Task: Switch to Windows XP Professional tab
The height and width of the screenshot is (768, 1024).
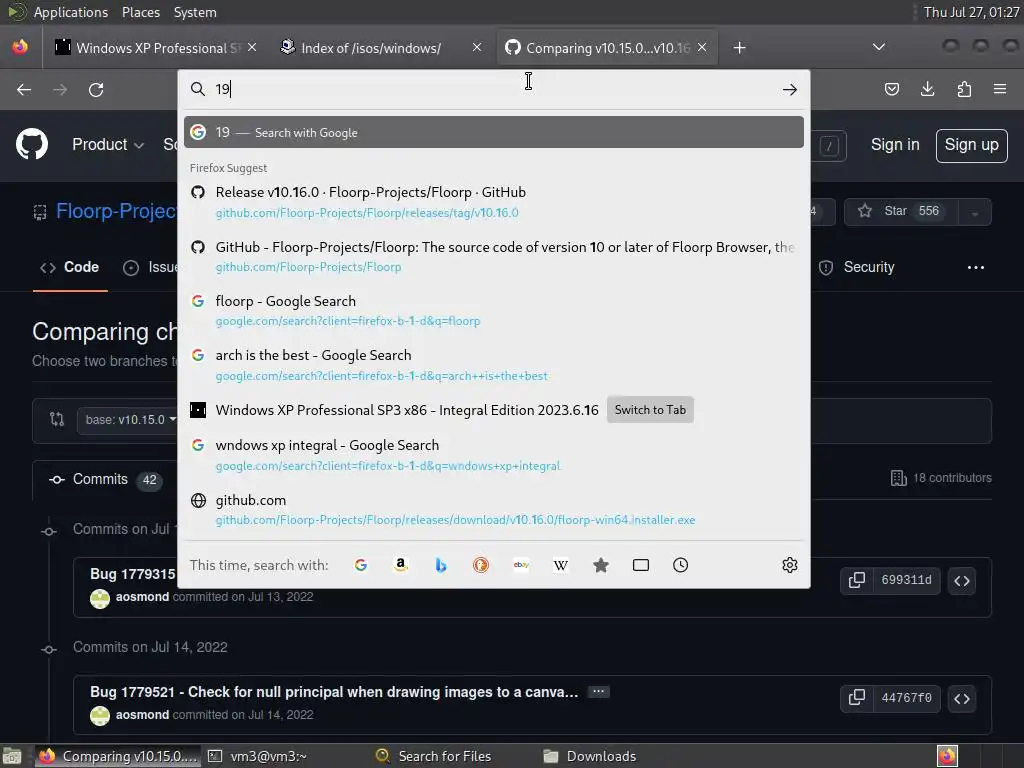Action: click(155, 48)
